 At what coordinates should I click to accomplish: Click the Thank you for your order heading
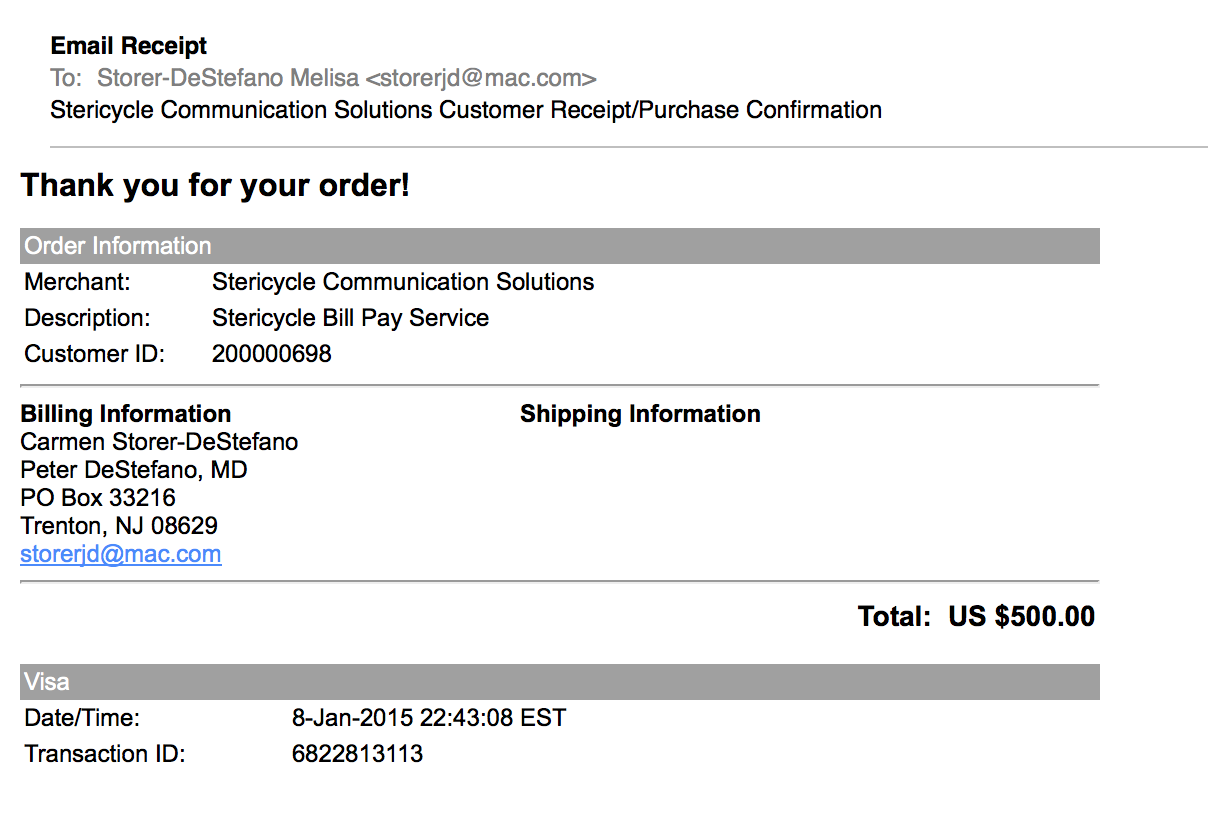pos(216,185)
